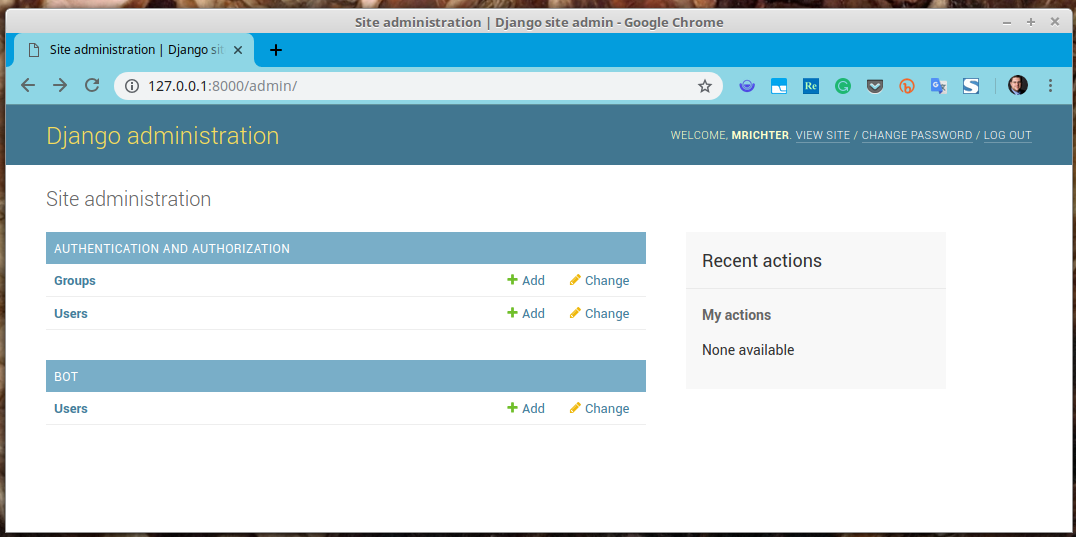Open the View Site link
Viewport: 1076px width, 537px height.
(823, 135)
